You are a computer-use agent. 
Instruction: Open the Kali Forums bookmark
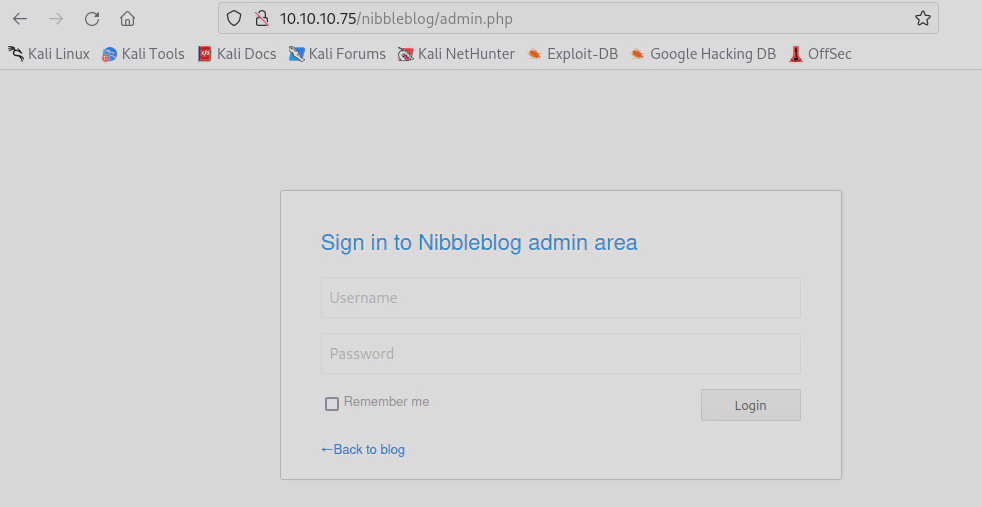click(x=337, y=54)
